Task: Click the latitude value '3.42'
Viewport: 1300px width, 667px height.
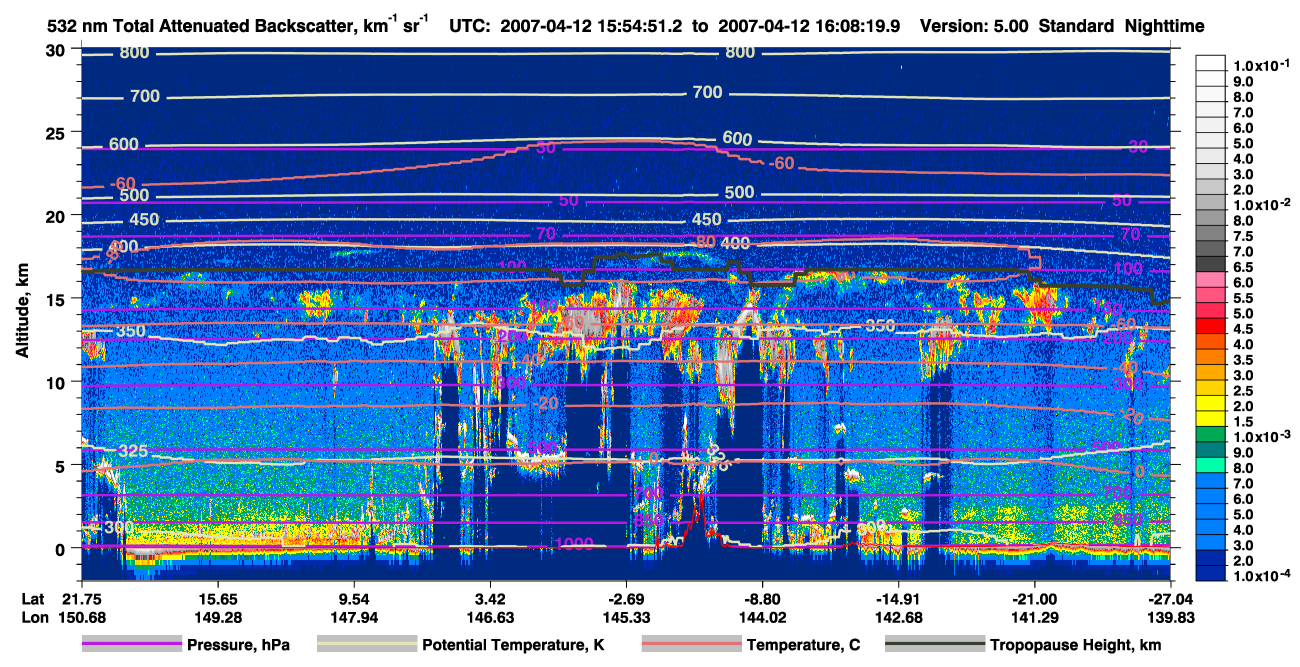Action: (x=490, y=598)
